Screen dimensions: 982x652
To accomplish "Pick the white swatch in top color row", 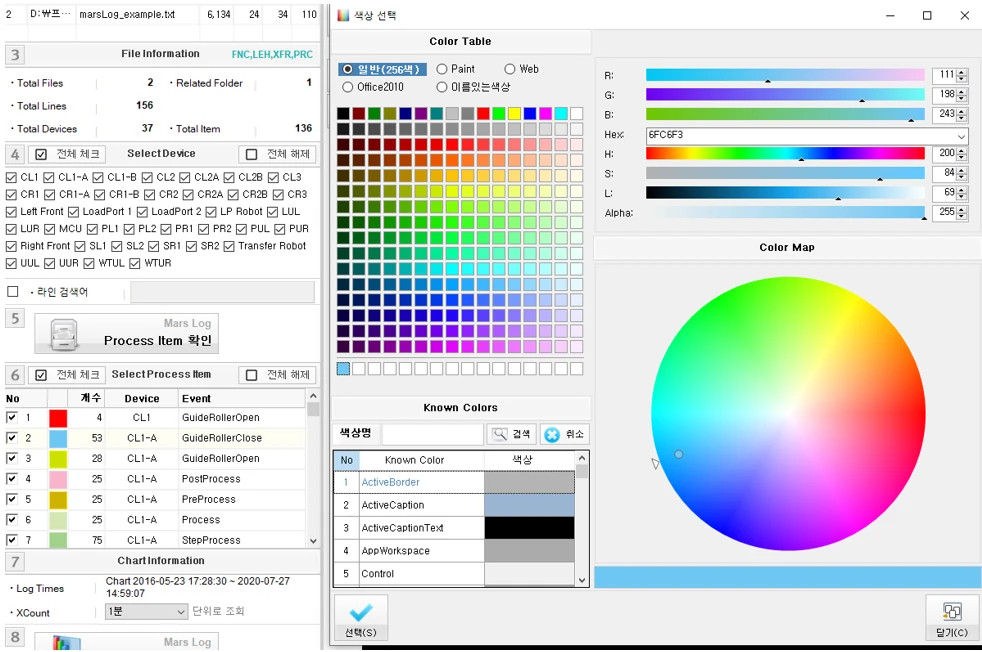I will (x=576, y=113).
